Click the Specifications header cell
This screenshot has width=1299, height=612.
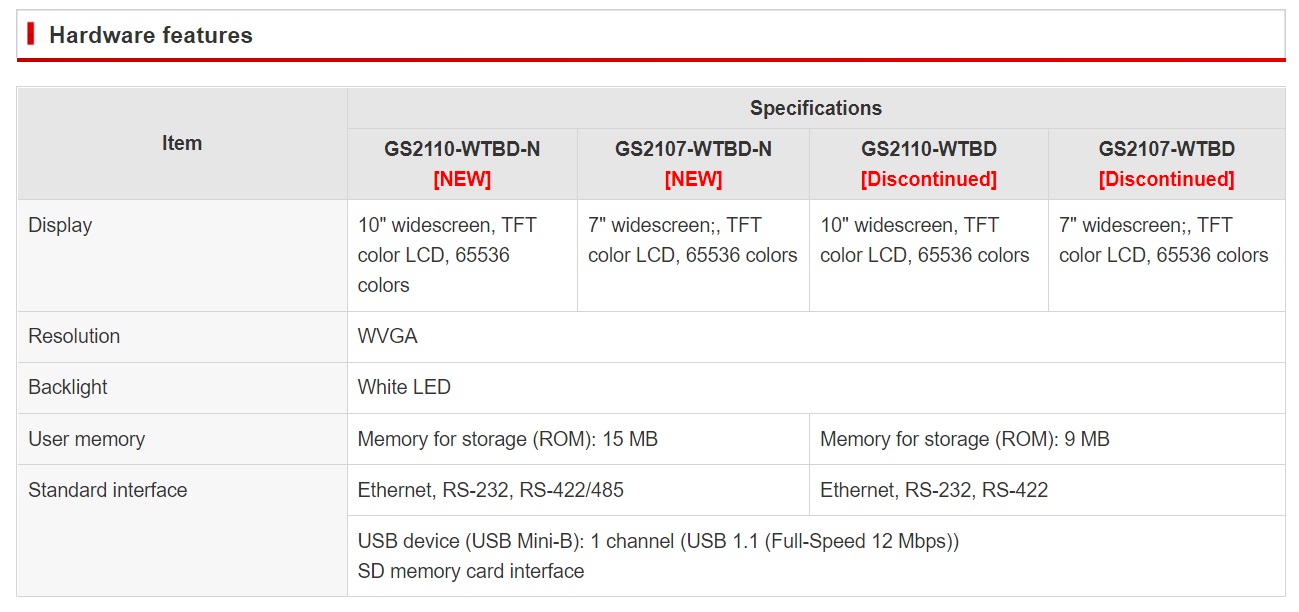tap(816, 108)
